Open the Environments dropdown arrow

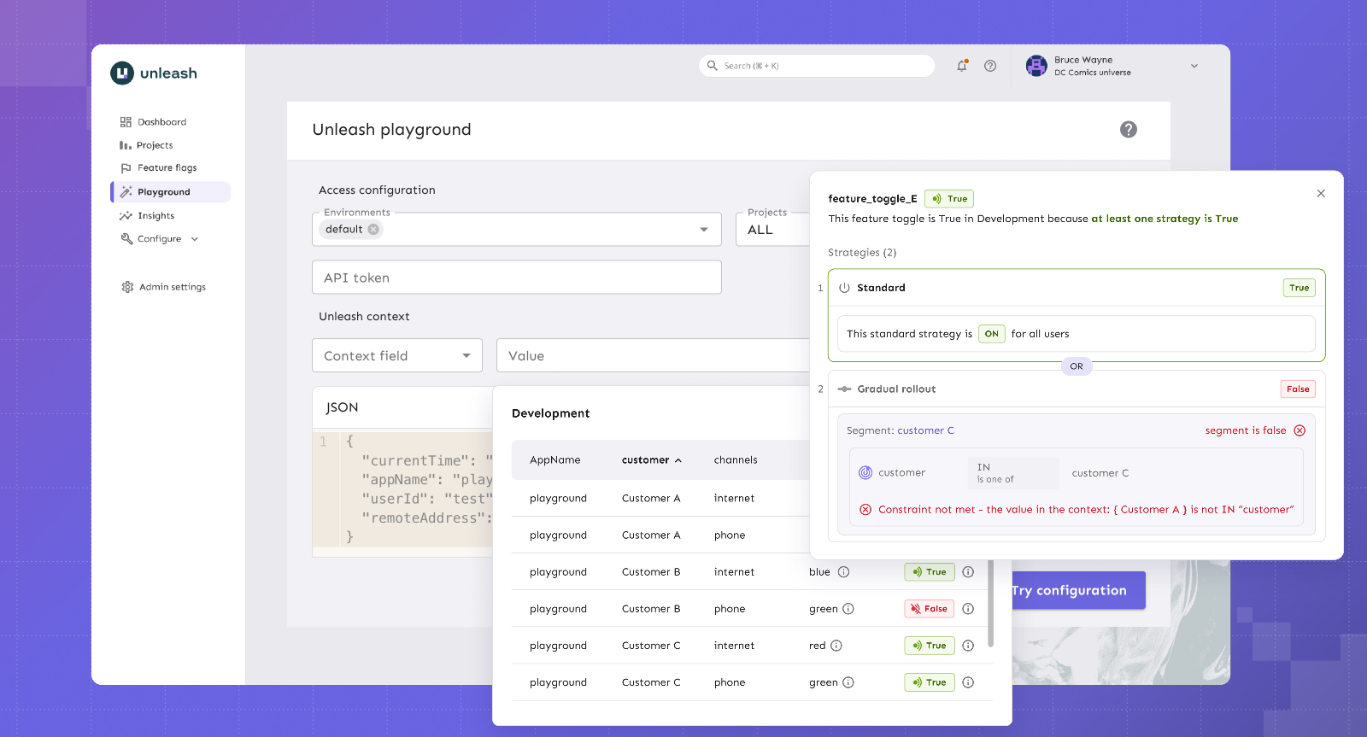[x=703, y=230]
